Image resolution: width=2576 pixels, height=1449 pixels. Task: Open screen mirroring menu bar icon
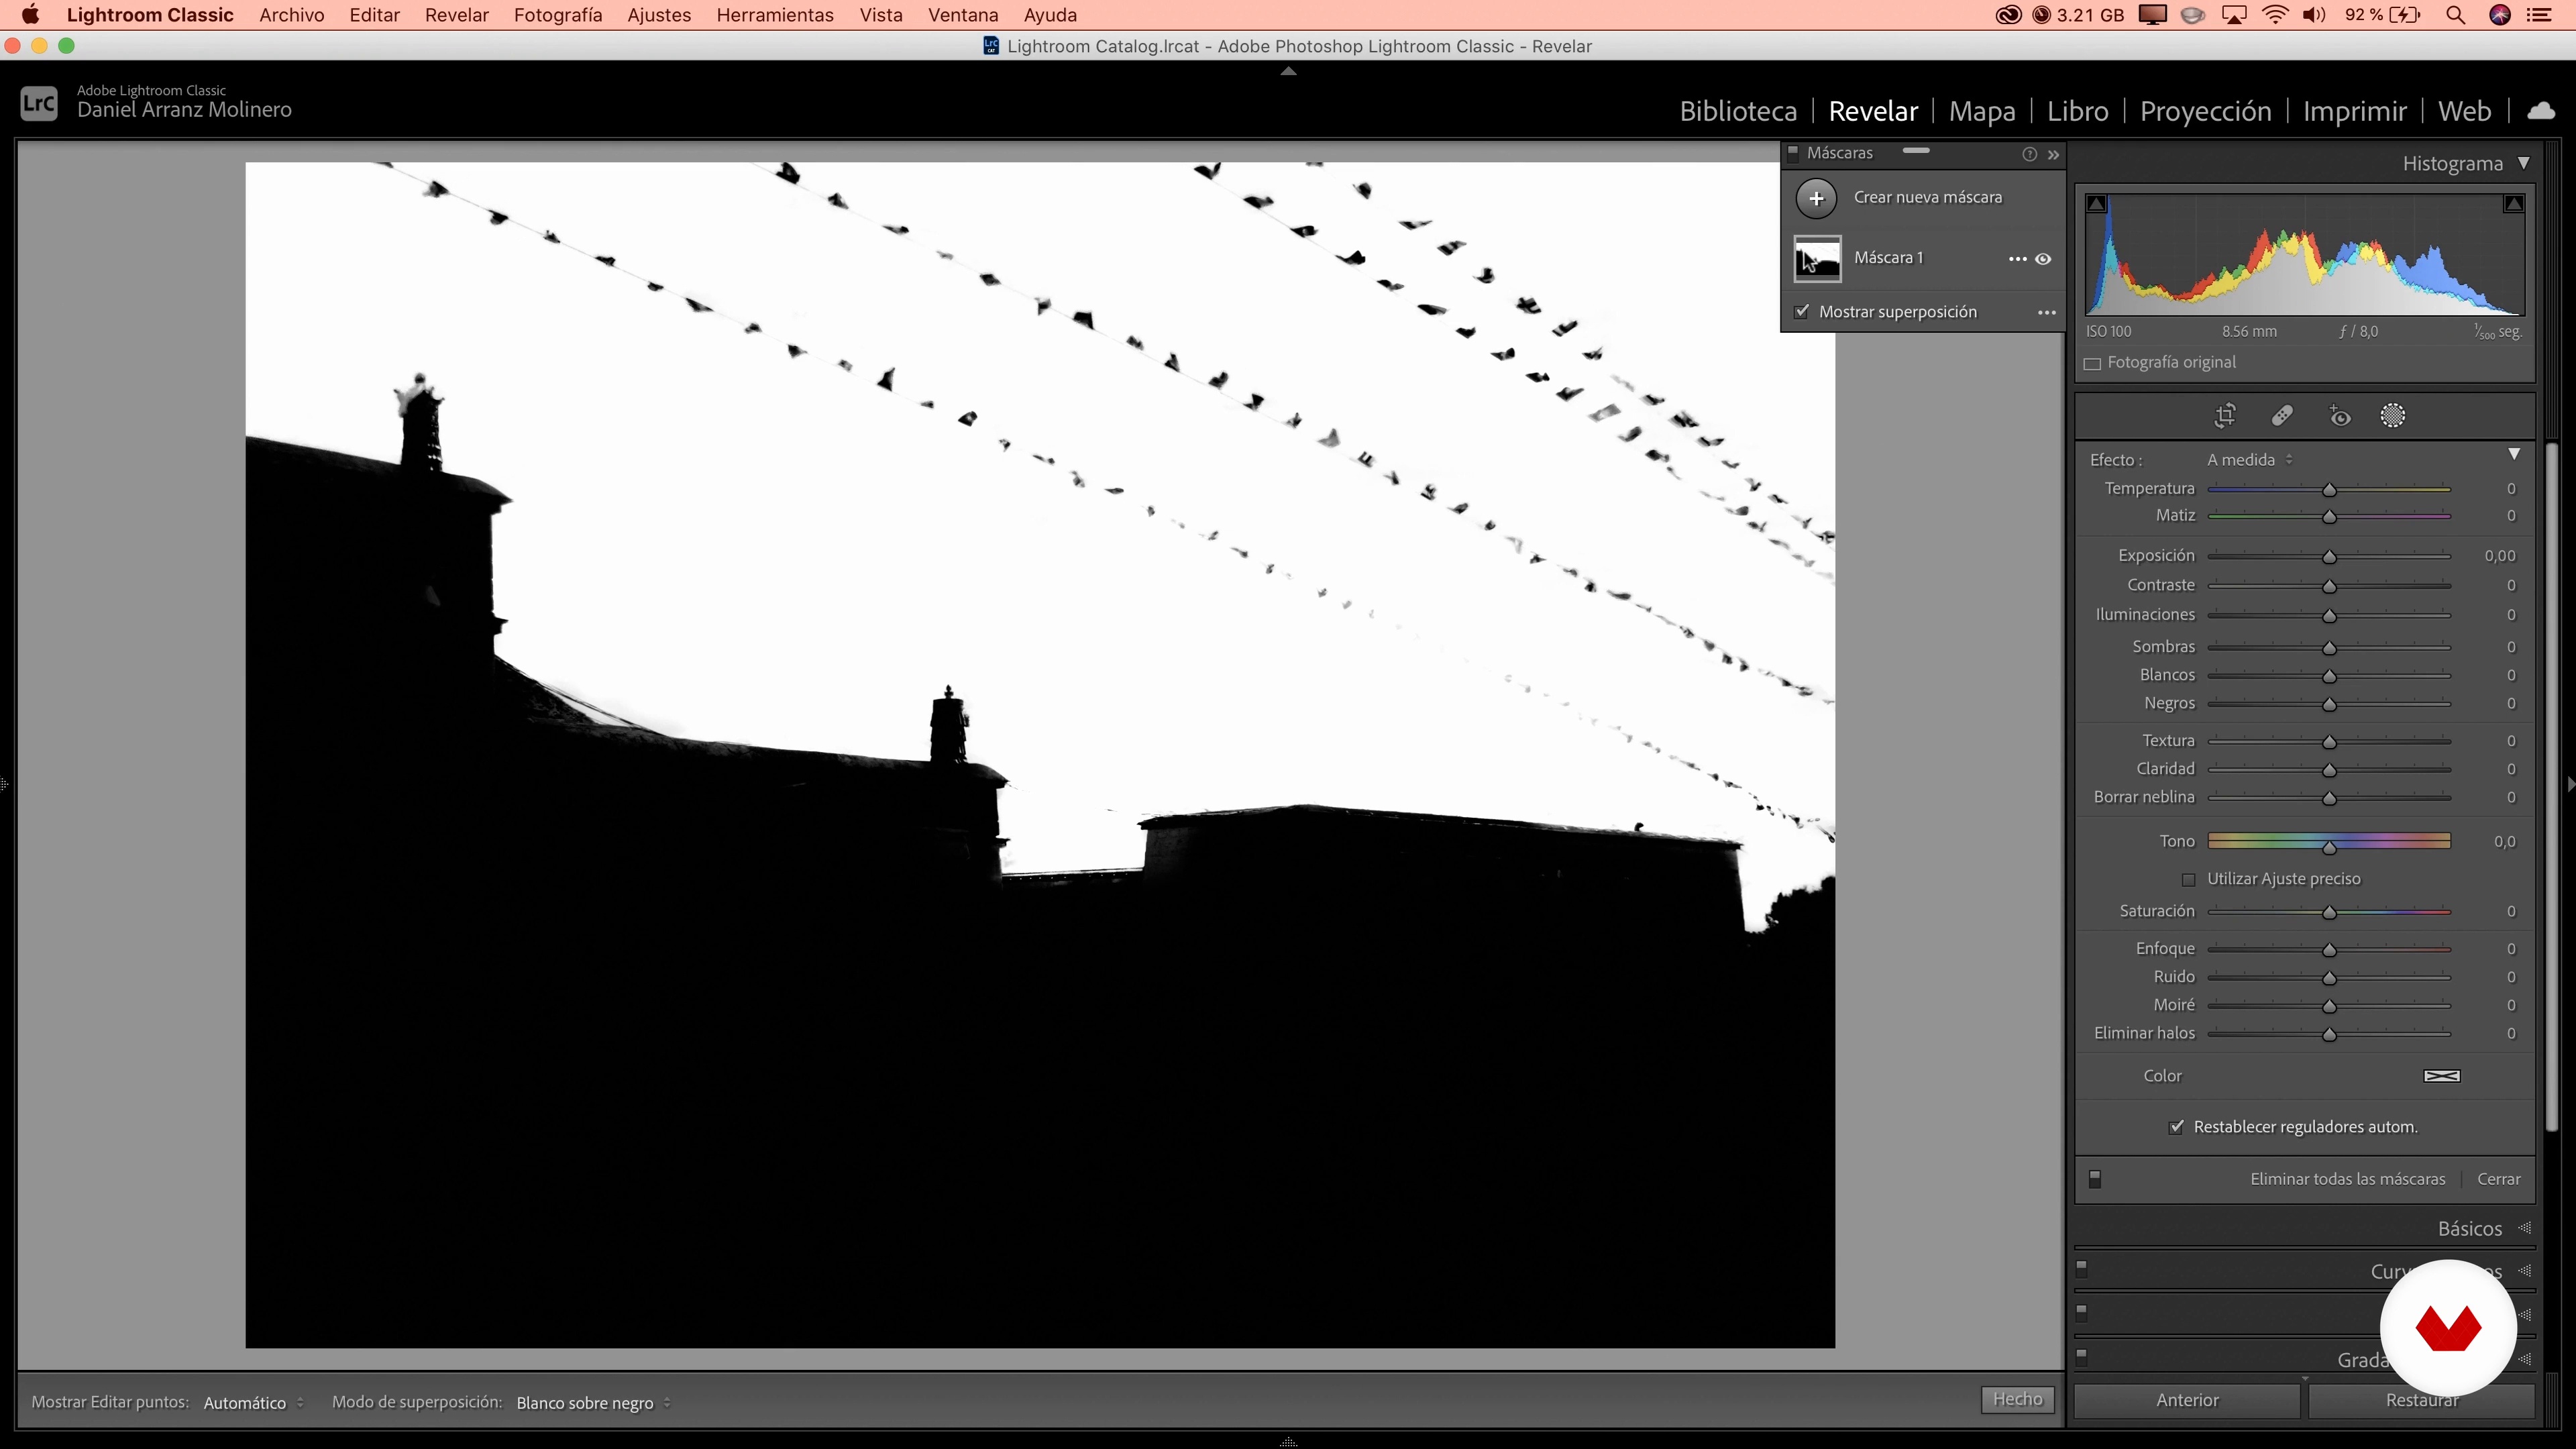click(x=2234, y=15)
